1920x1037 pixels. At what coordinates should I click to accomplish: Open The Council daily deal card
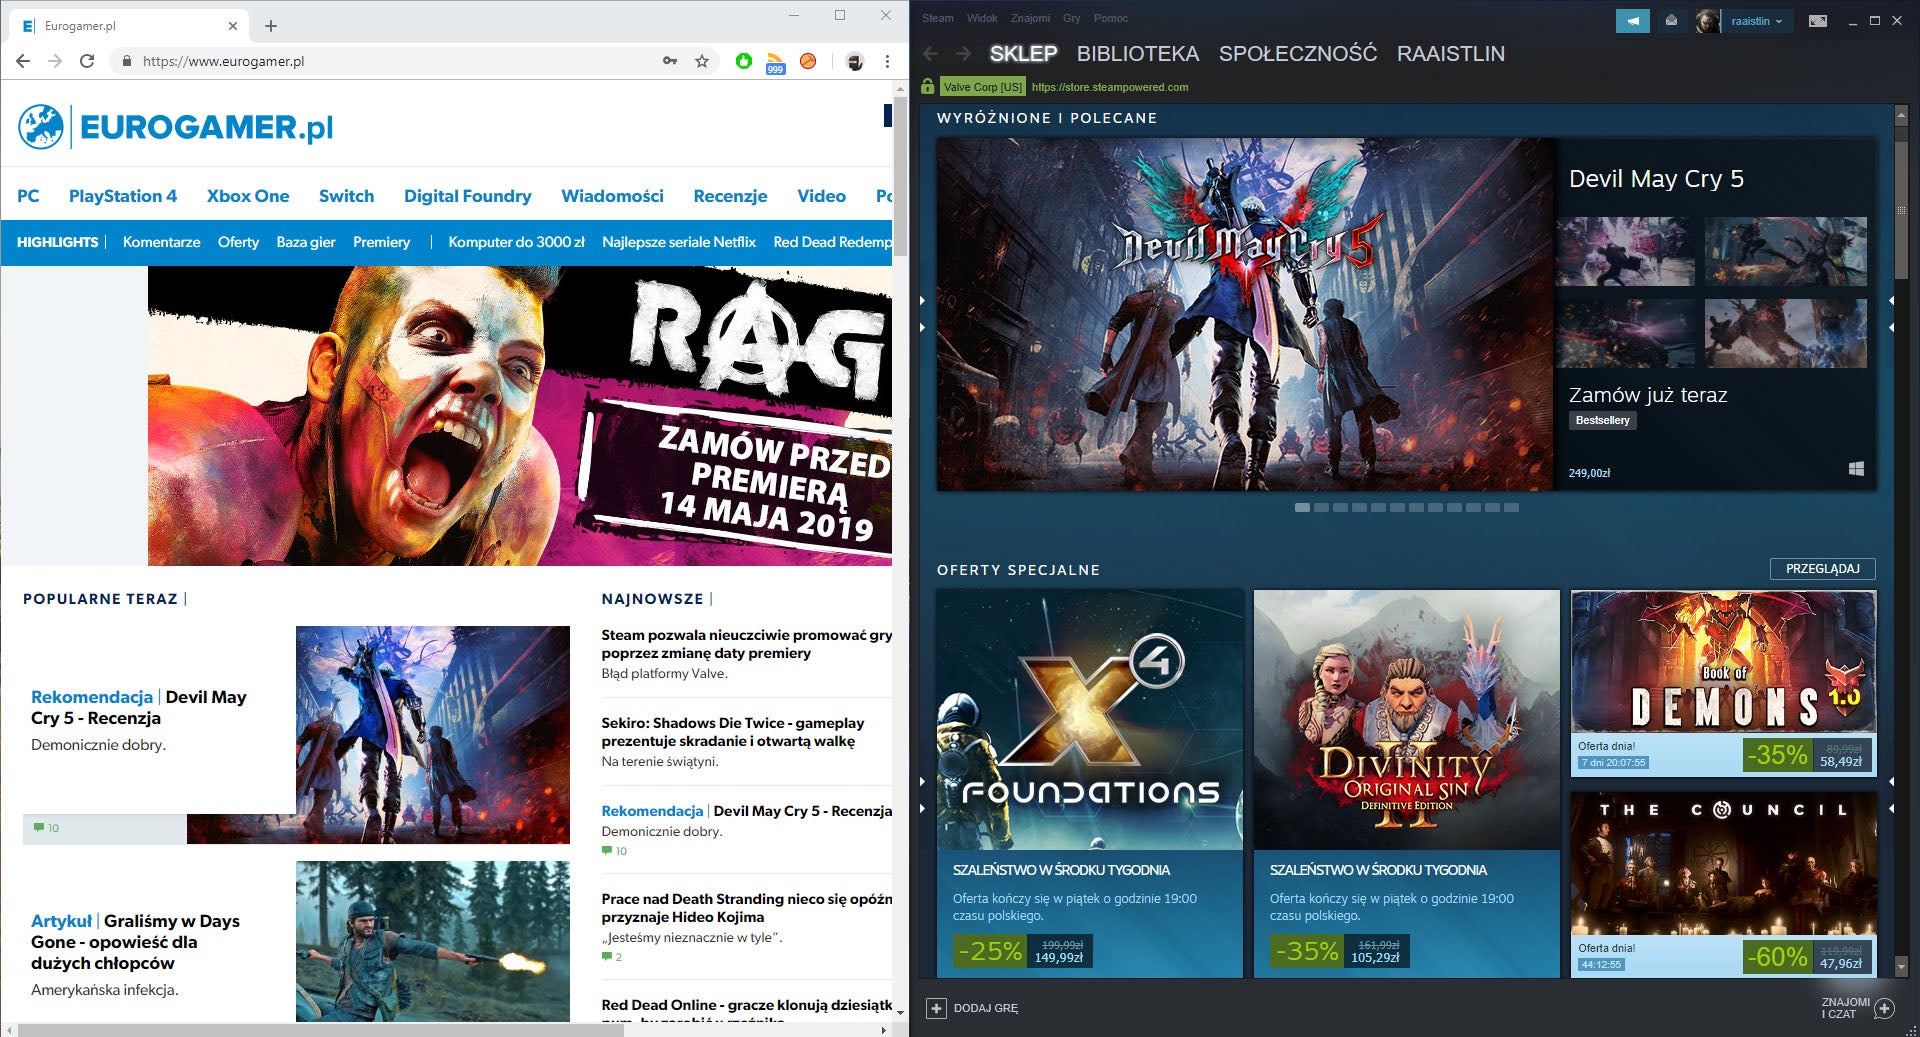pyautogui.click(x=1724, y=884)
